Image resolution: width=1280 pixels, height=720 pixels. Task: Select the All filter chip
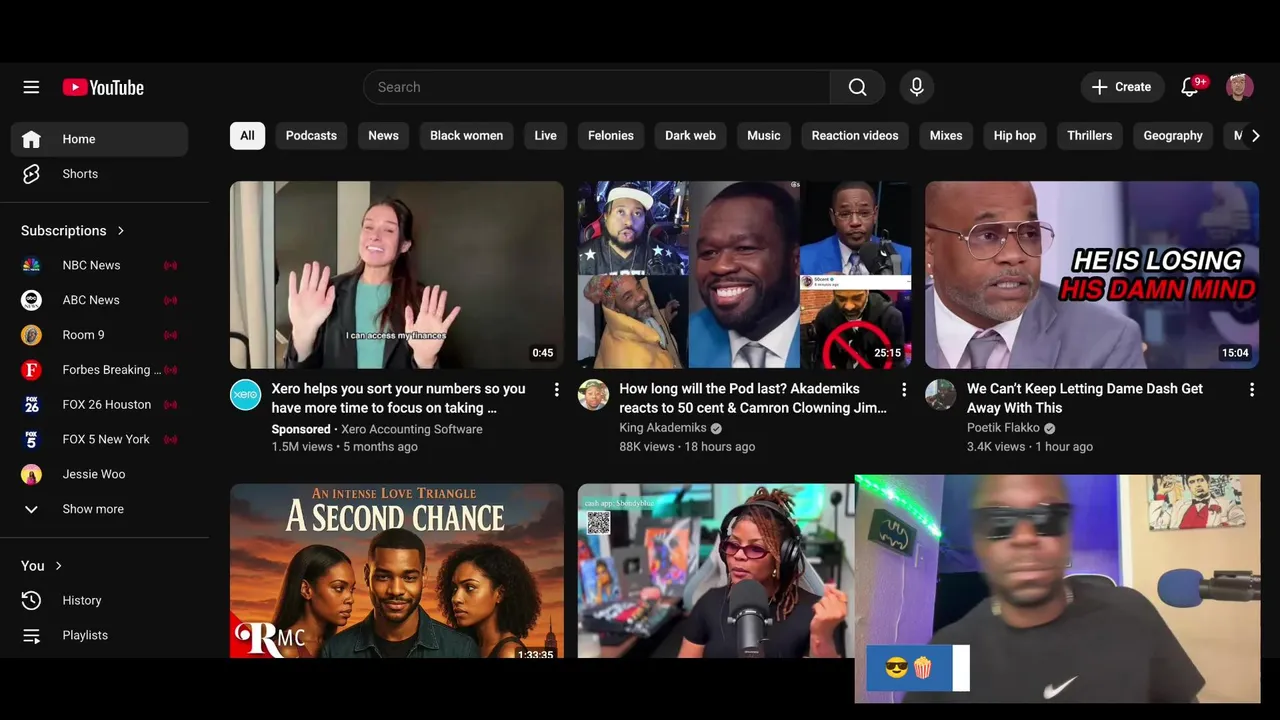click(247, 136)
